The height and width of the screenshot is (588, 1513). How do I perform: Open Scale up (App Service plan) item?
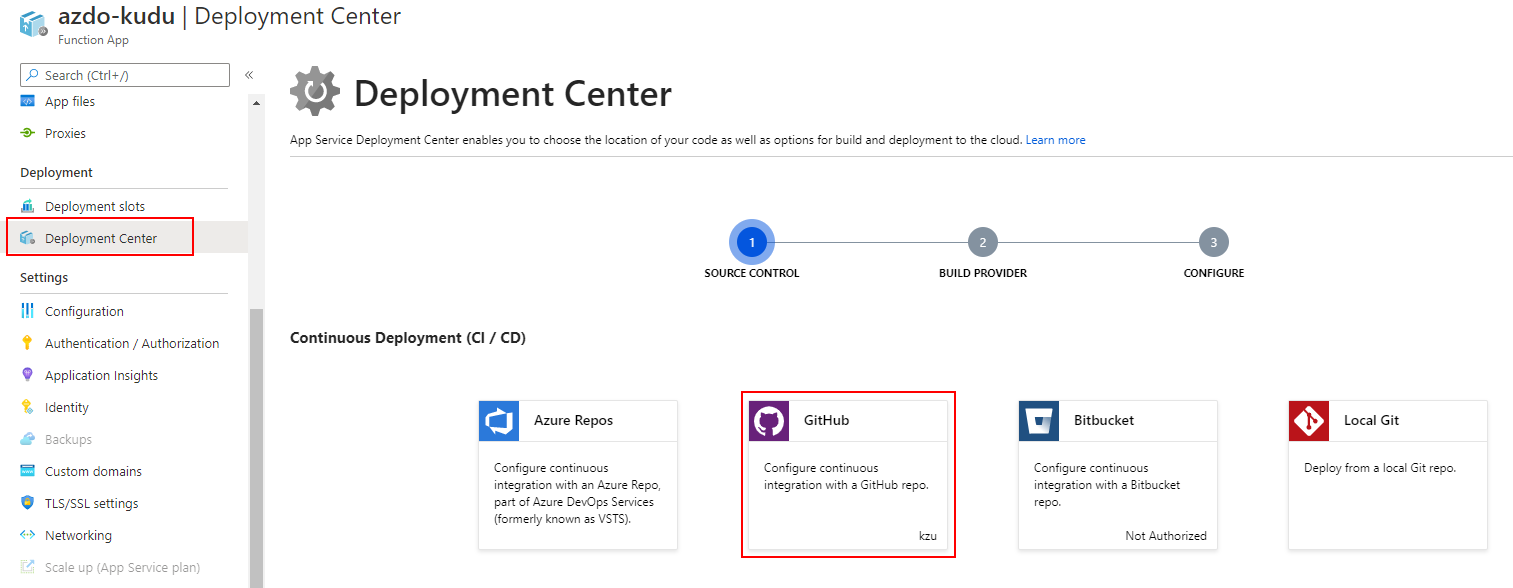click(124, 567)
